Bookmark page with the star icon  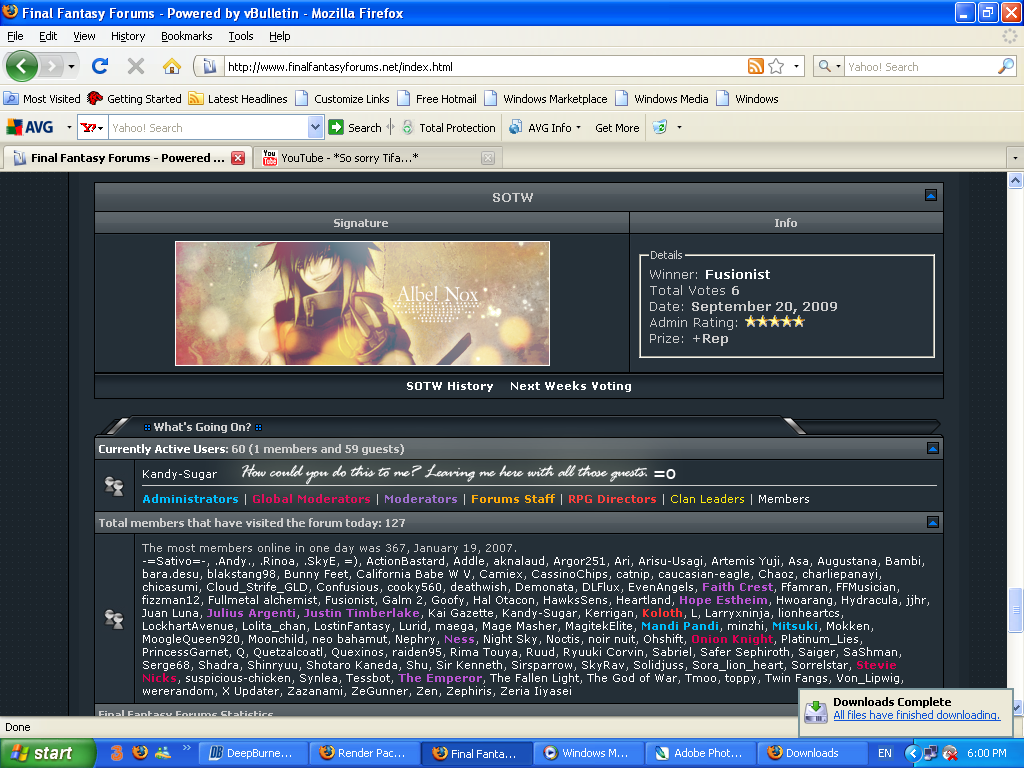tap(776, 67)
